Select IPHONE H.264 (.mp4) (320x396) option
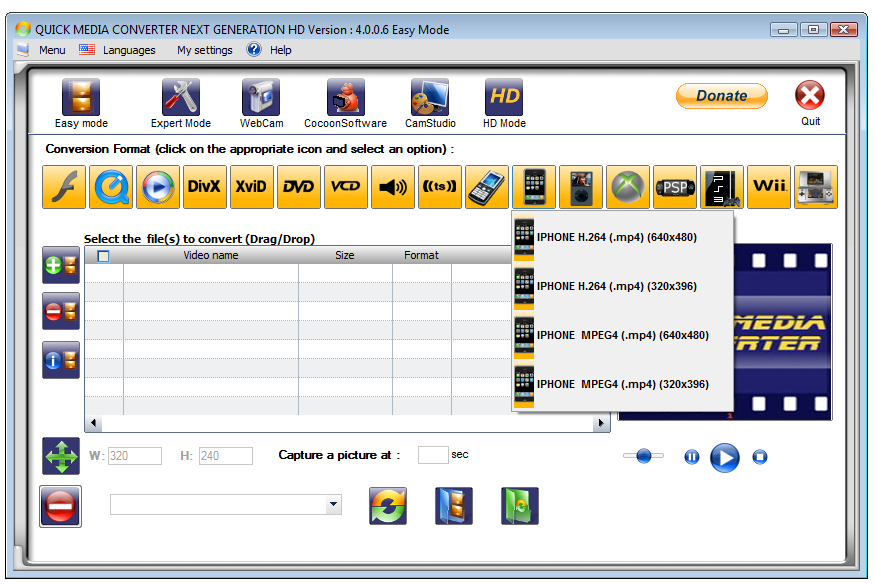The width and height of the screenshot is (875, 584). 622,286
